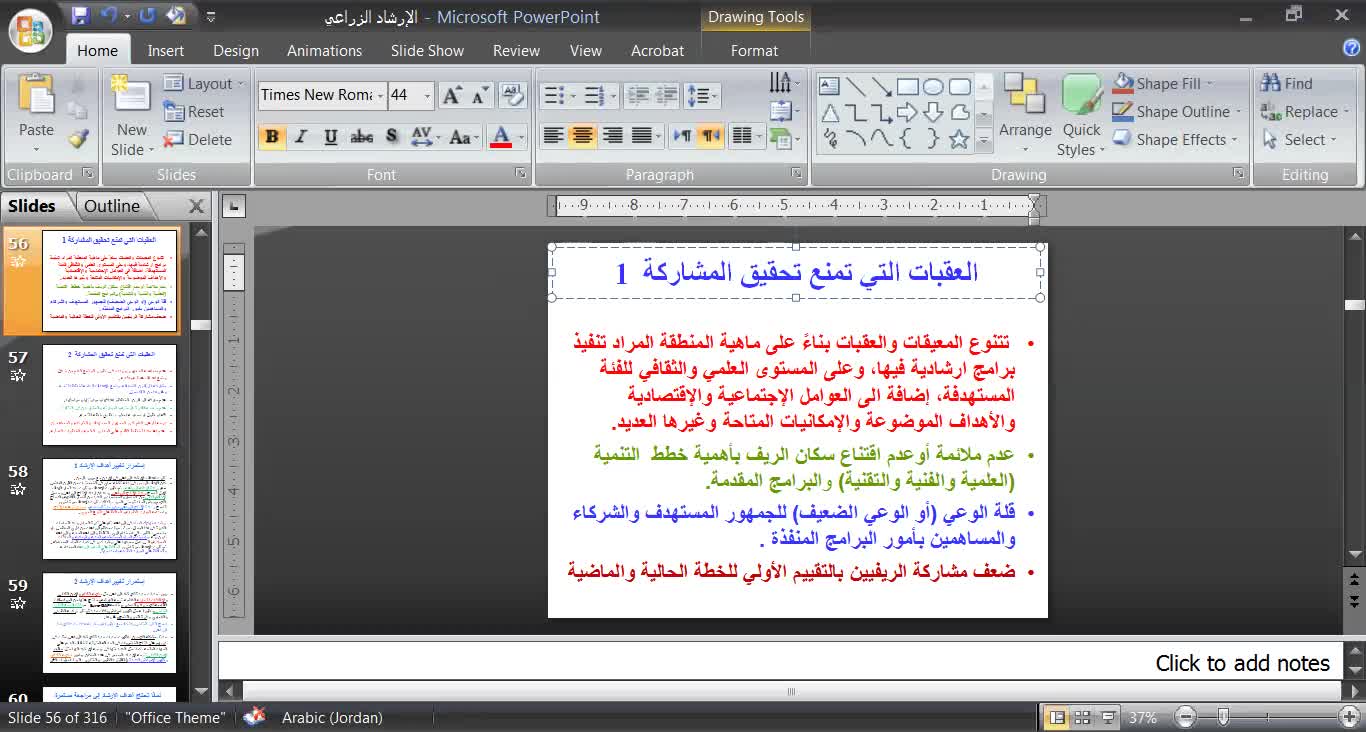Decrease list indent level
The image size is (1366, 732).
click(x=638, y=95)
